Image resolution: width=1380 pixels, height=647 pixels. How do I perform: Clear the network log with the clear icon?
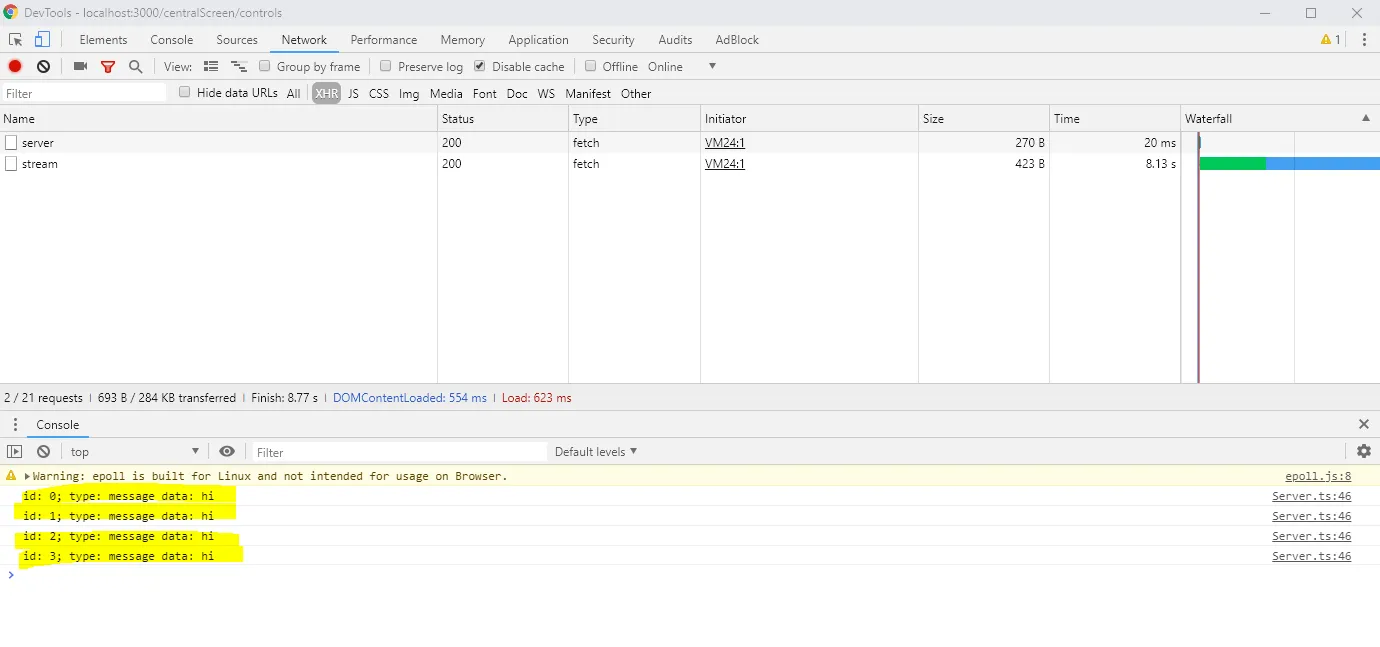[x=42, y=66]
